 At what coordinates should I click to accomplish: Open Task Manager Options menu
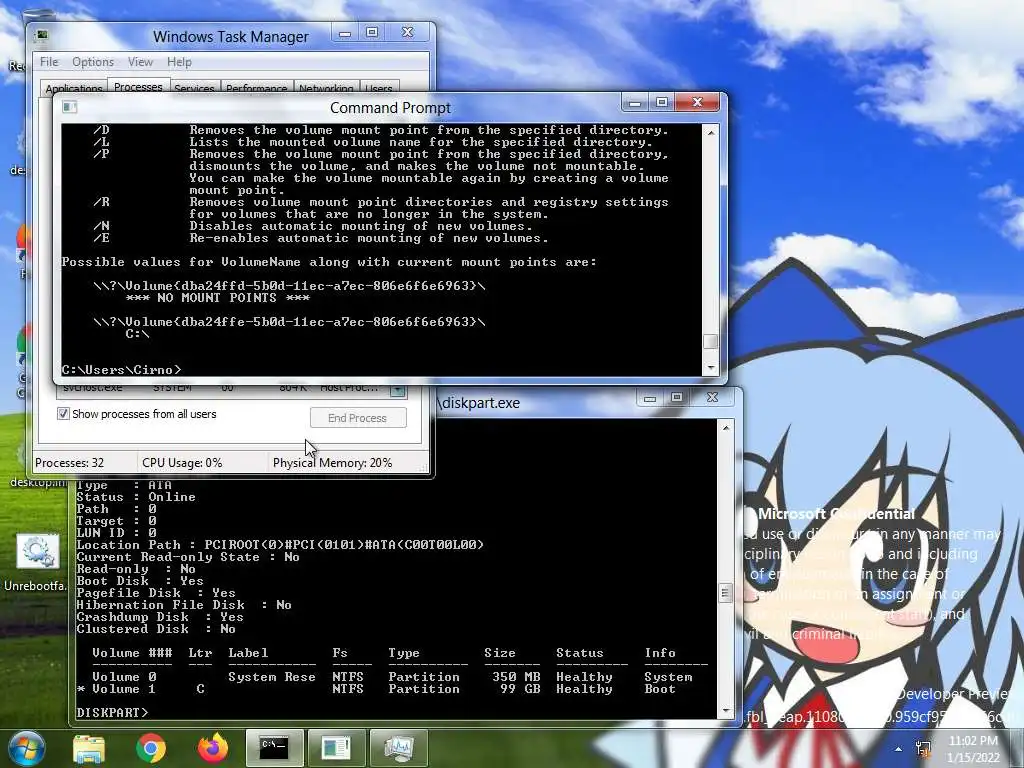tap(93, 62)
